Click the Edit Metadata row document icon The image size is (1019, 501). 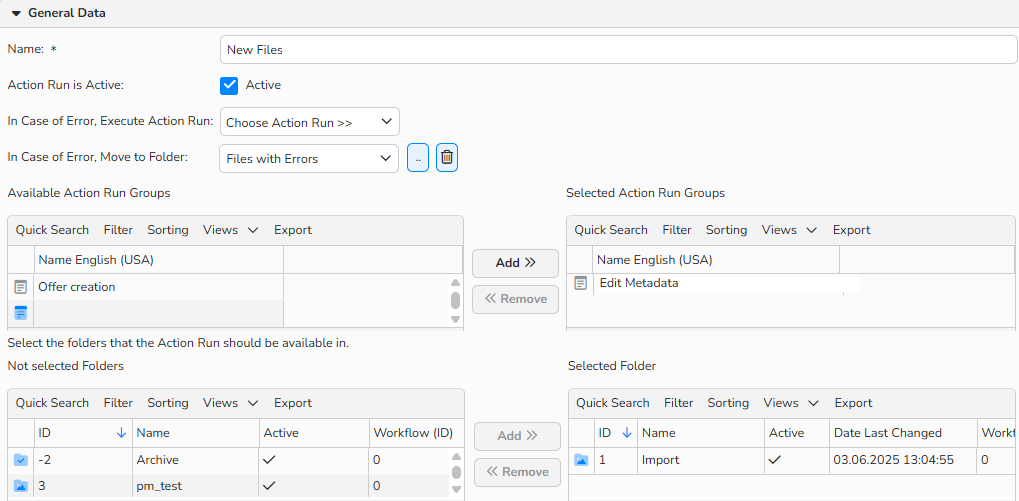(581, 283)
